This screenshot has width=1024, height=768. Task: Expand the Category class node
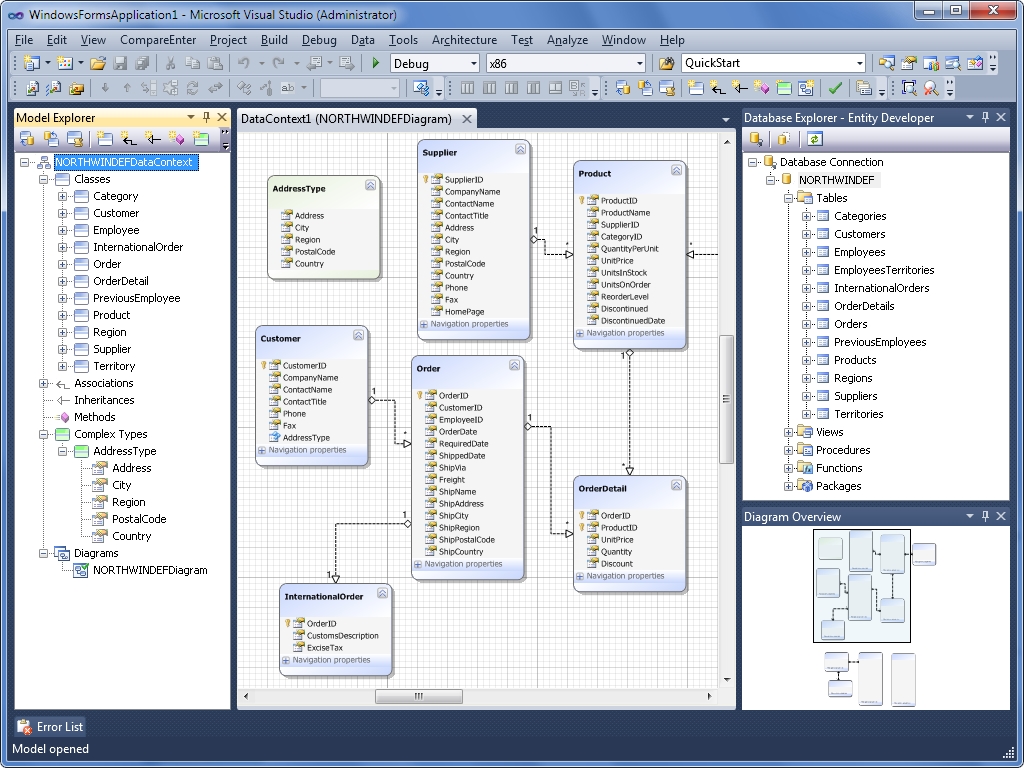click(62, 196)
